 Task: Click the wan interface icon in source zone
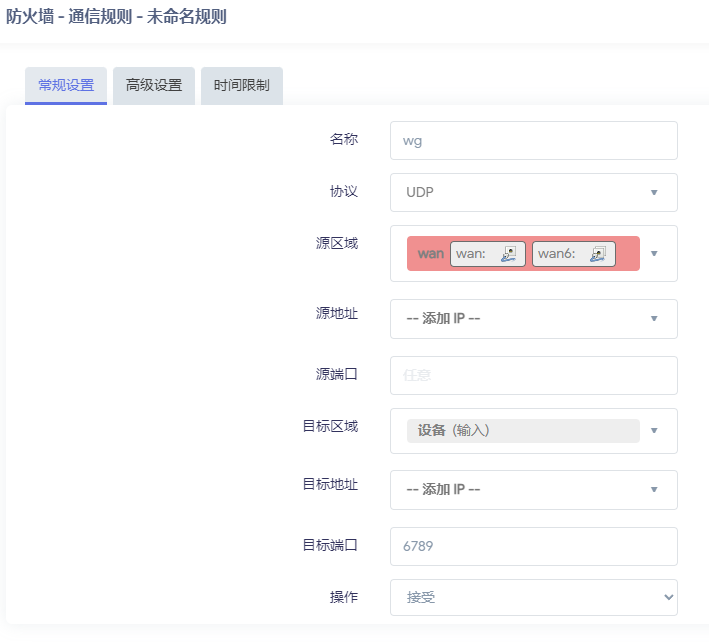point(509,254)
